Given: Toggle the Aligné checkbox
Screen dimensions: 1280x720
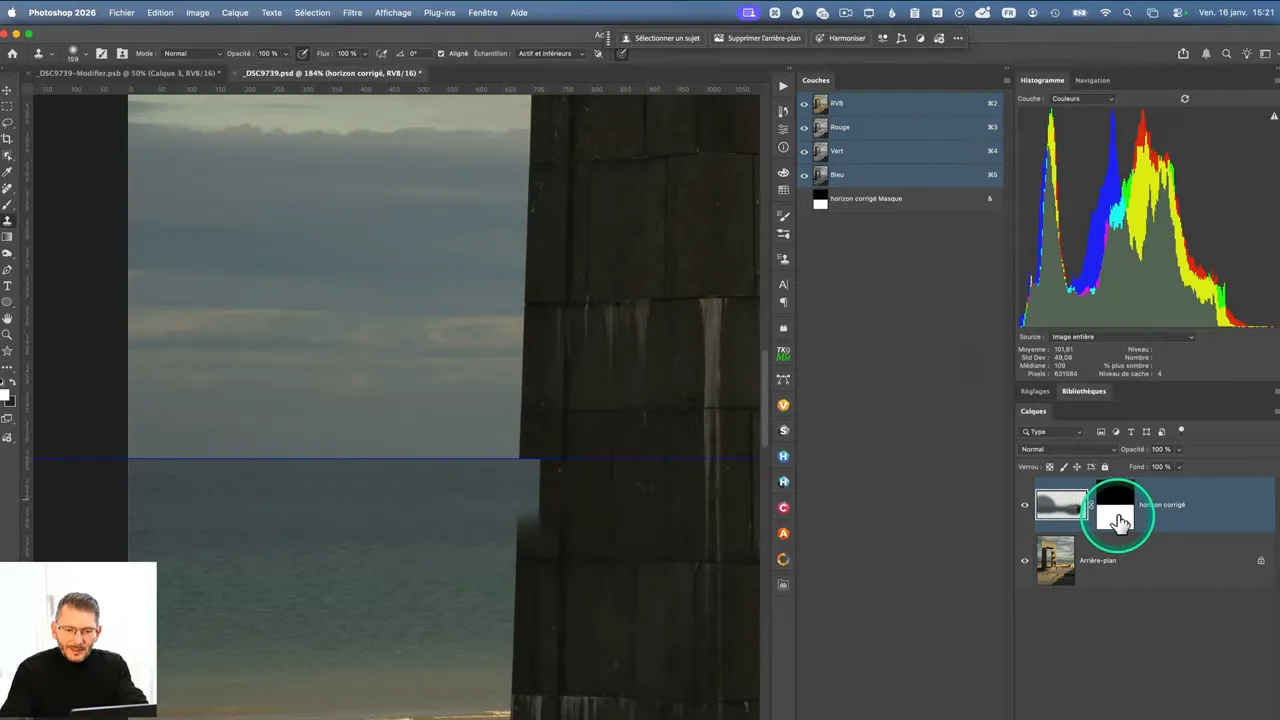Looking at the screenshot, I should pos(441,53).
